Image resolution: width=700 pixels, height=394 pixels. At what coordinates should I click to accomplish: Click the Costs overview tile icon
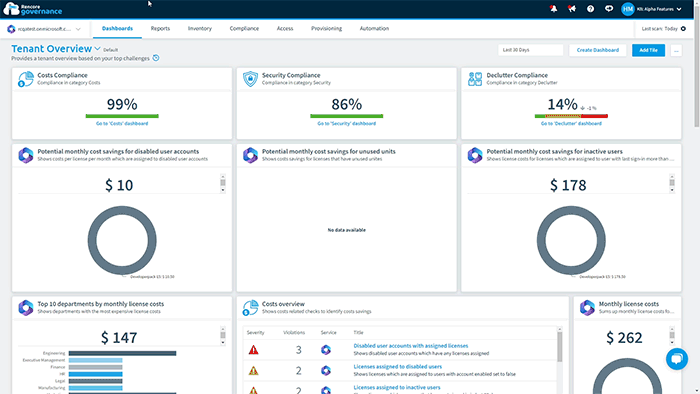250,308
